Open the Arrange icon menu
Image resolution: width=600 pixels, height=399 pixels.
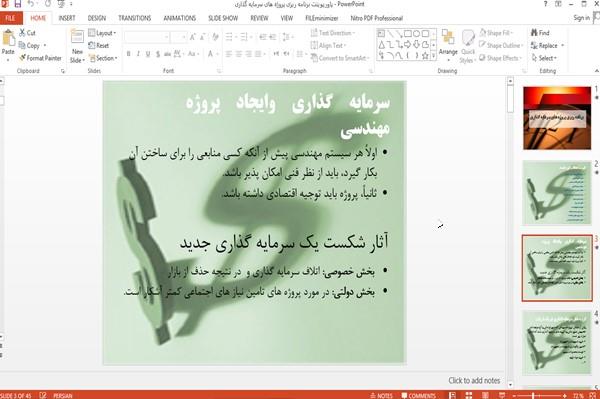pos(448,37)
